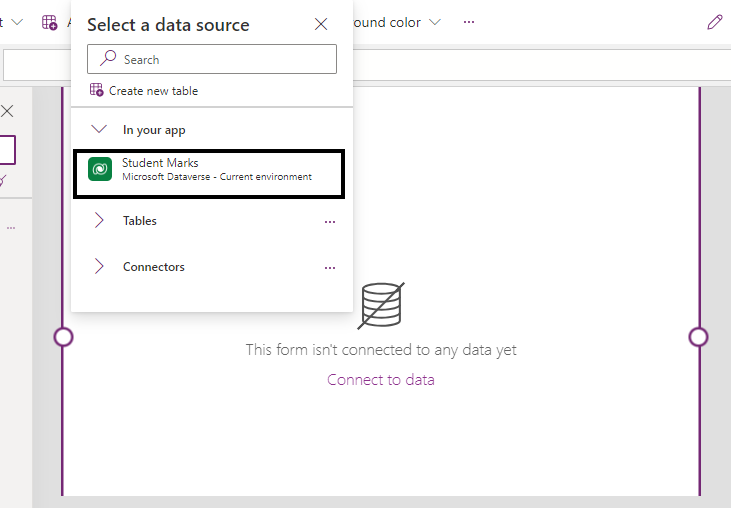This screenshot has width=731, height=508.
Task: Open more options for Tables
Action: 330,222
